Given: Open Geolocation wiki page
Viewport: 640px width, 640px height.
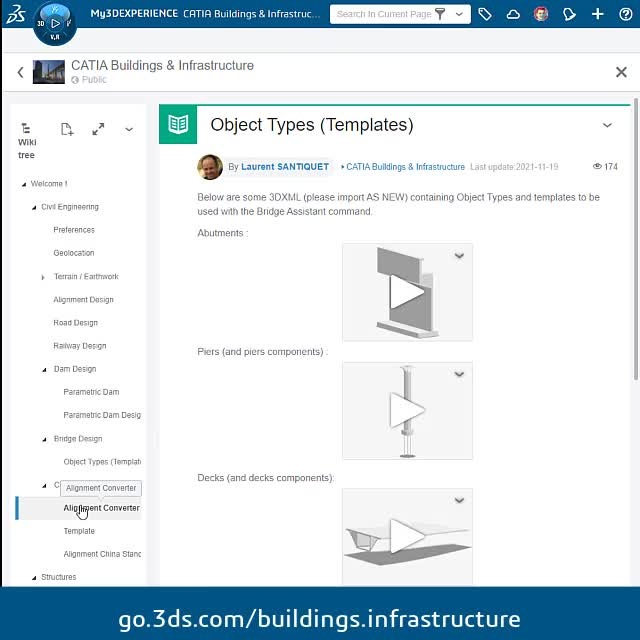Looking at the screenshot, I should click(73, 253).
